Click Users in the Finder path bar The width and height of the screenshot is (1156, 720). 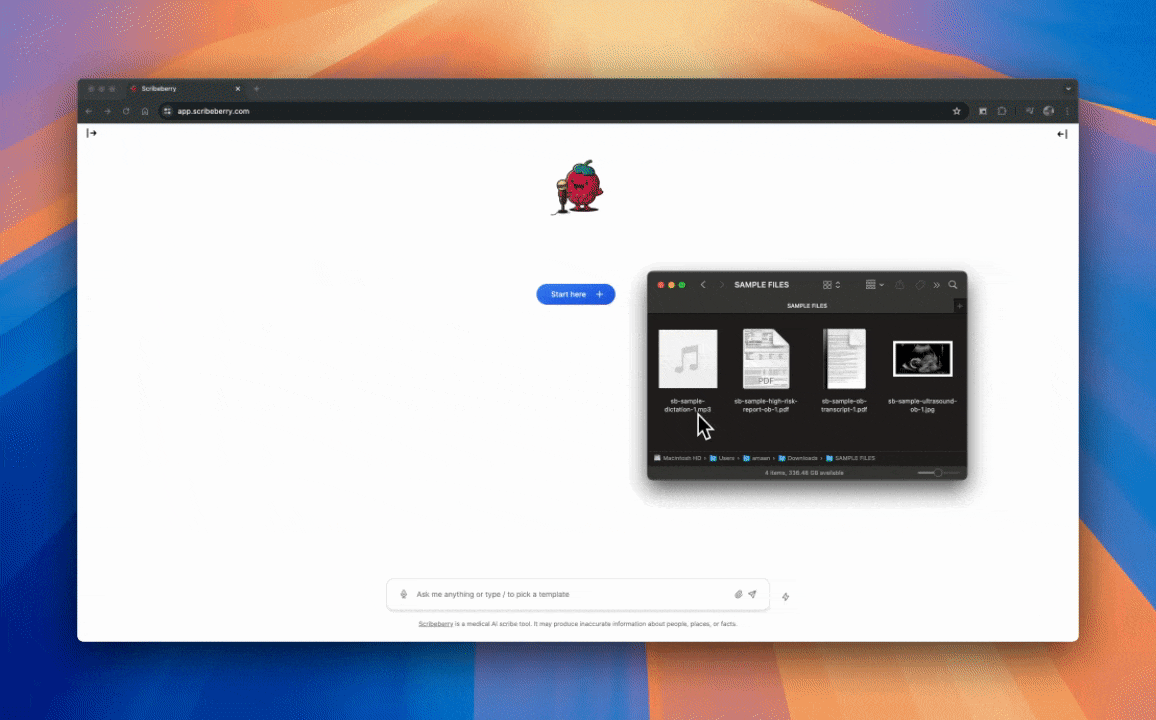click(x=722, y=458)
